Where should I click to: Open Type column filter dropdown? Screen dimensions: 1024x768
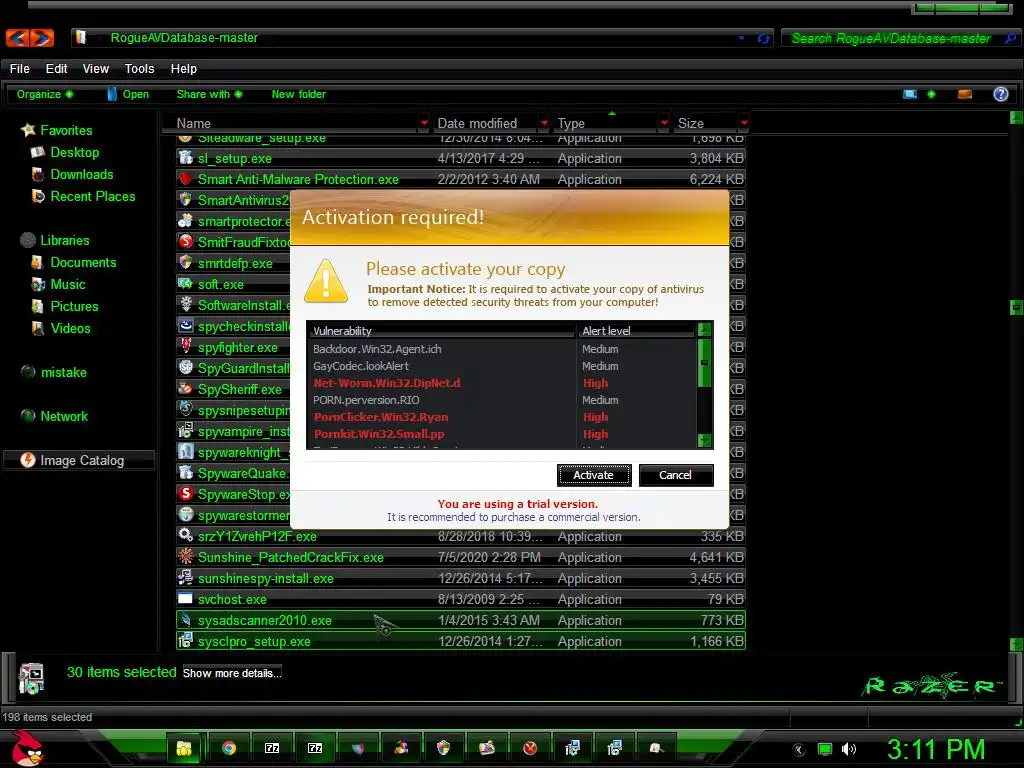click(664, 123)
